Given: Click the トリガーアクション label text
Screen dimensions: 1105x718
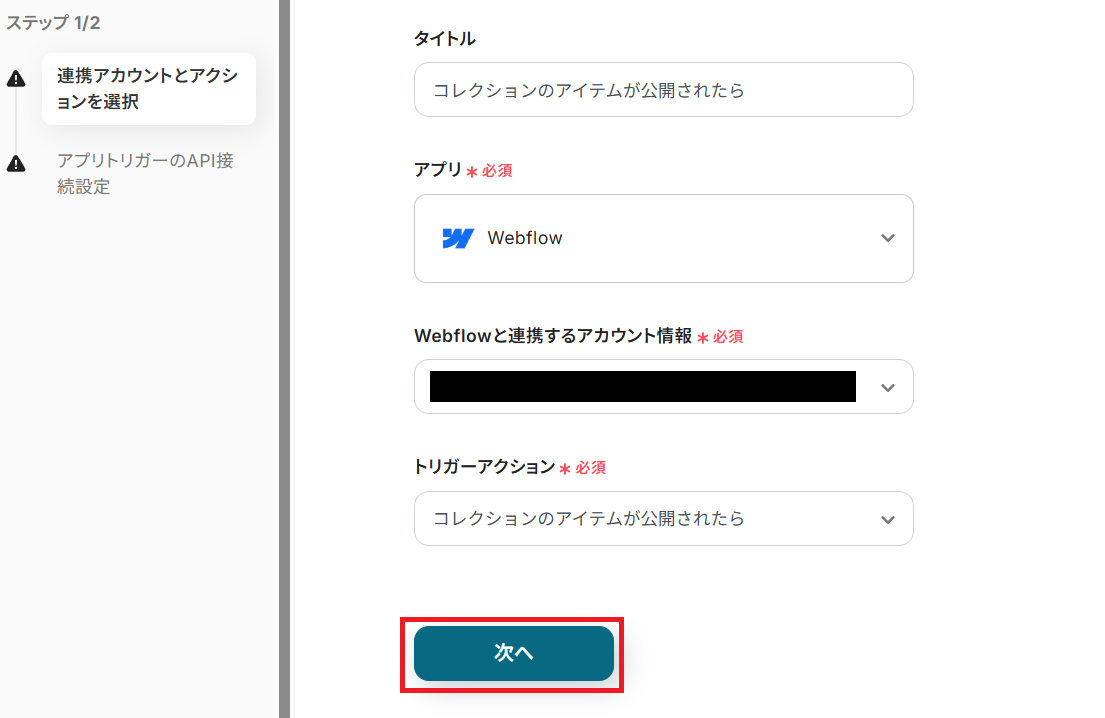Looking at the screenshot, I should click(484, 466).
